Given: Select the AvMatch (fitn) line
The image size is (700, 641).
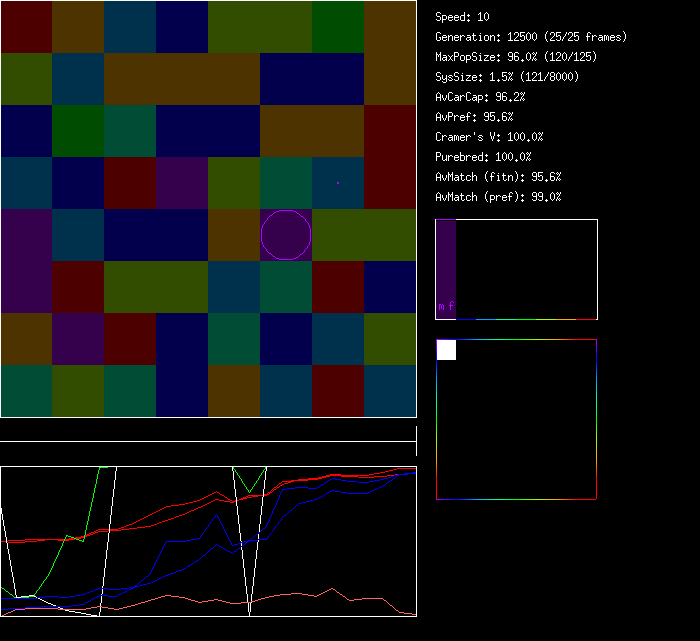Looking at the screenshot, I should click(498, 177).
